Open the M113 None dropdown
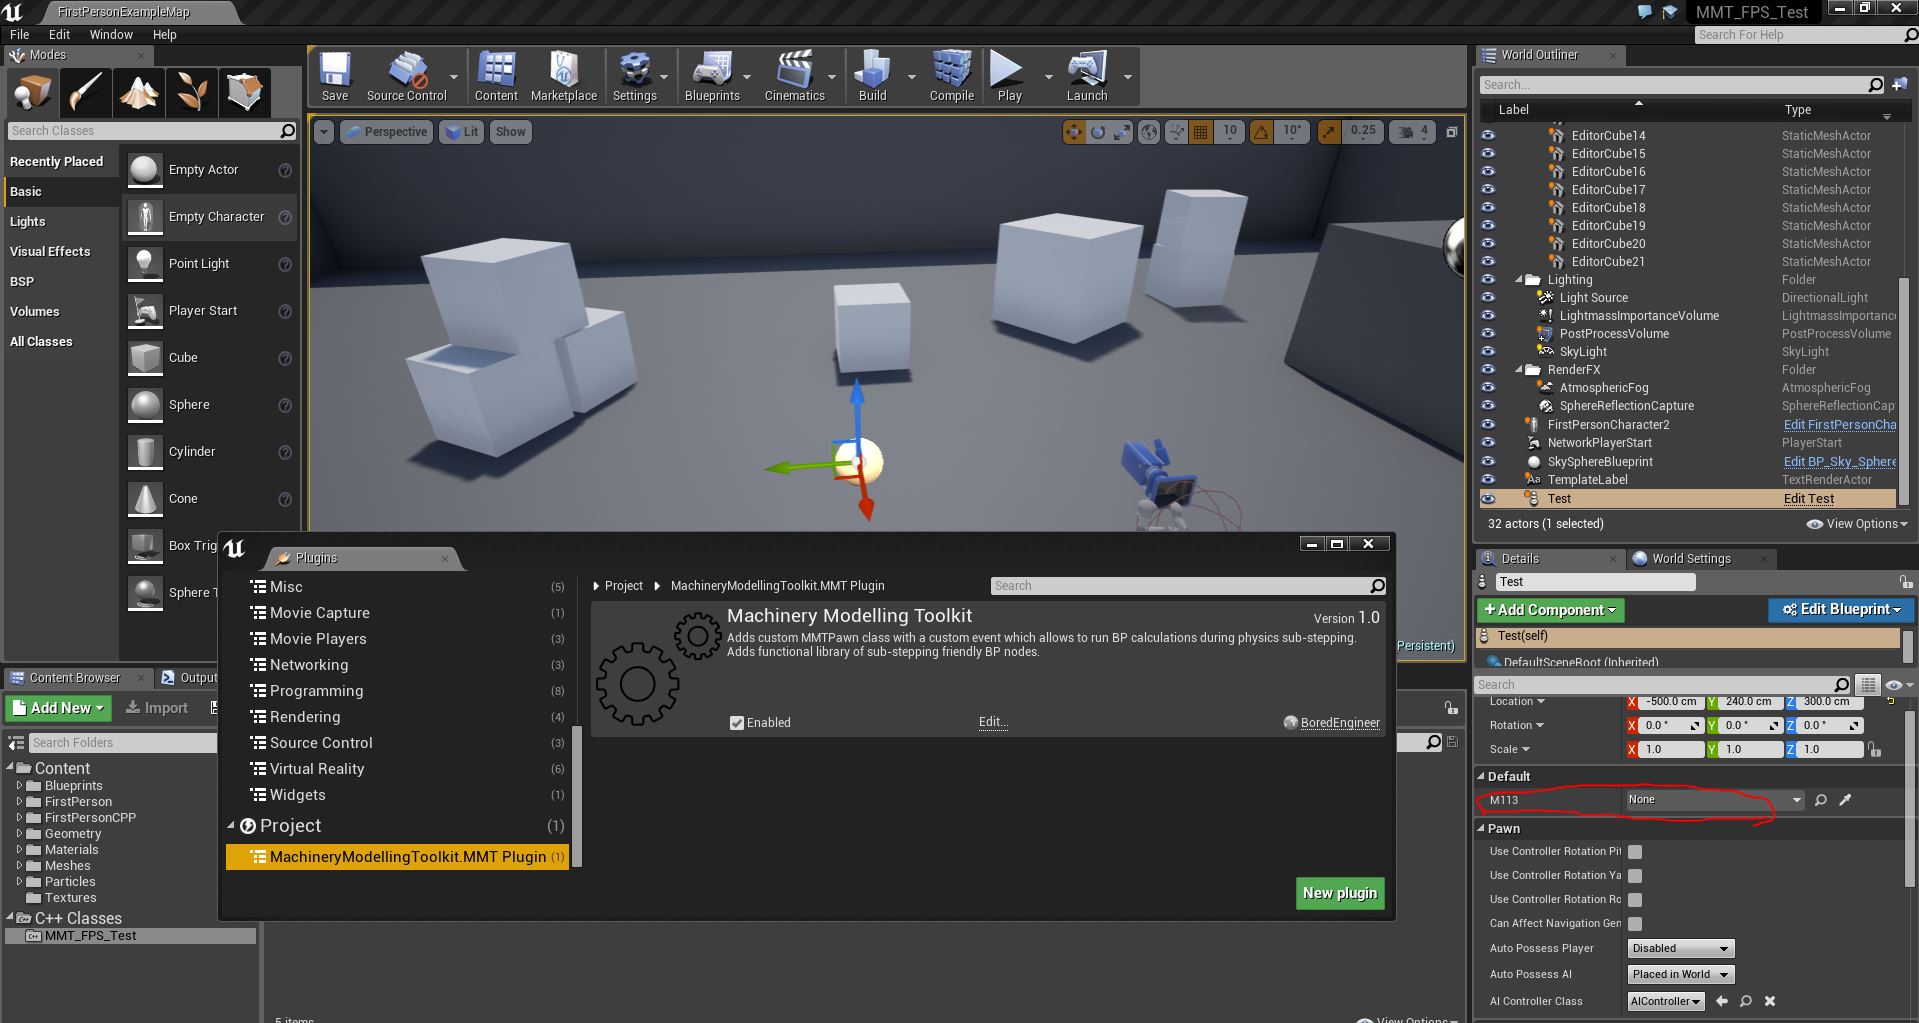Image resolution: width=1919 pixels, height=1023 pixels. point(1714,800)
